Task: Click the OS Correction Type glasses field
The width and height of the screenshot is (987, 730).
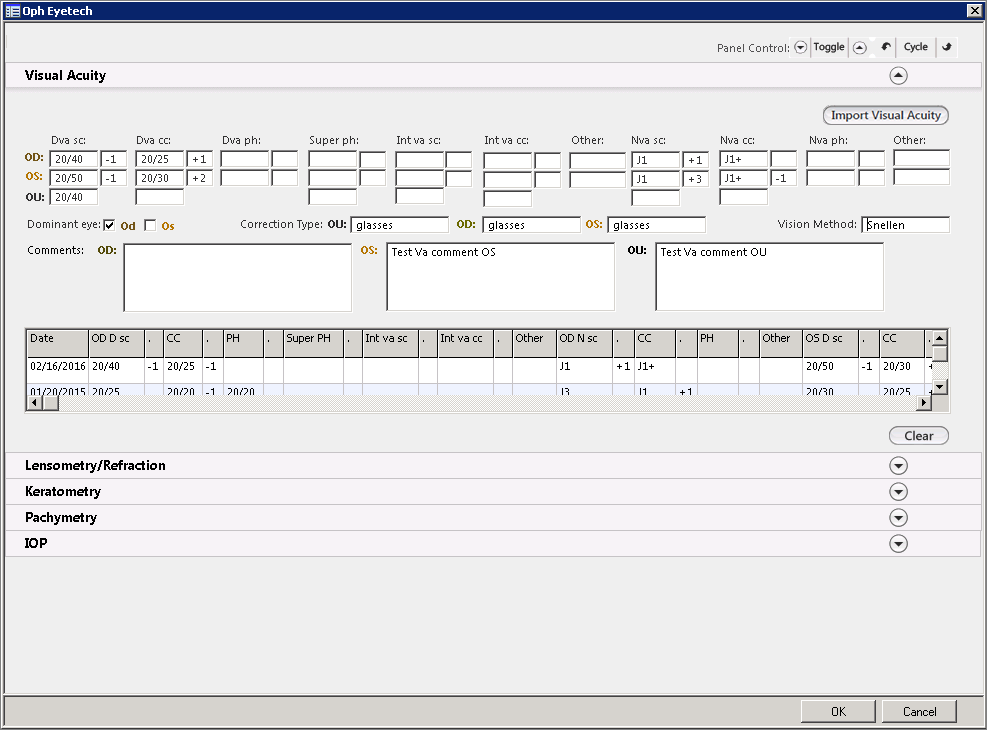Action: [x=657, y=225]
